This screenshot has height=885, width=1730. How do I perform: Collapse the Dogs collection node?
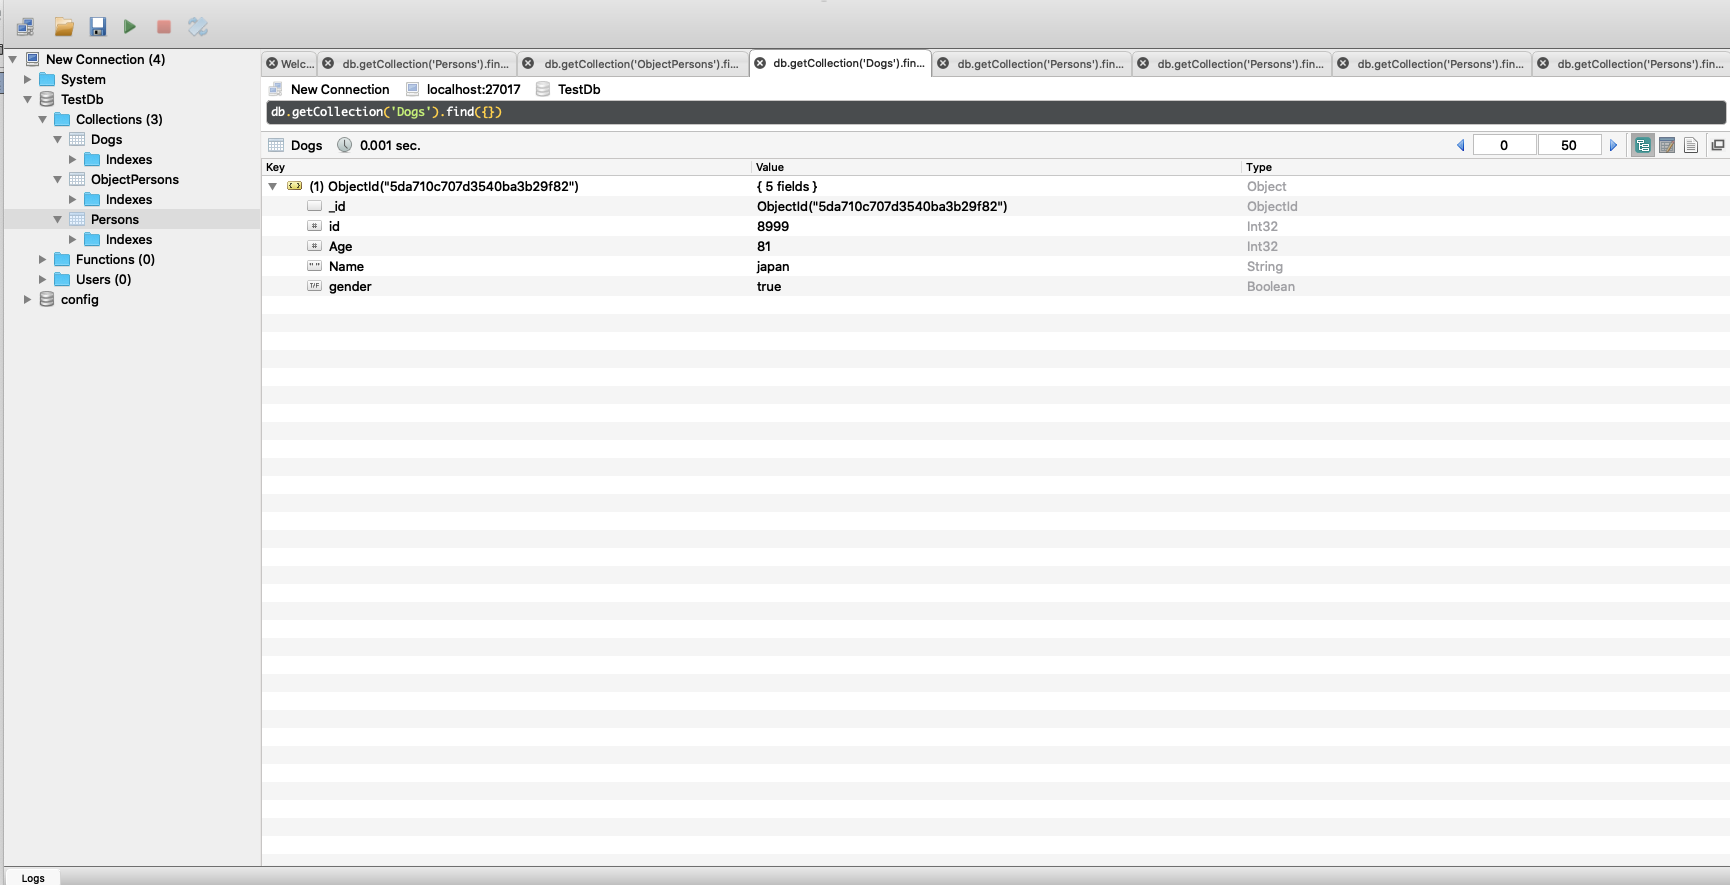(58, 139)
